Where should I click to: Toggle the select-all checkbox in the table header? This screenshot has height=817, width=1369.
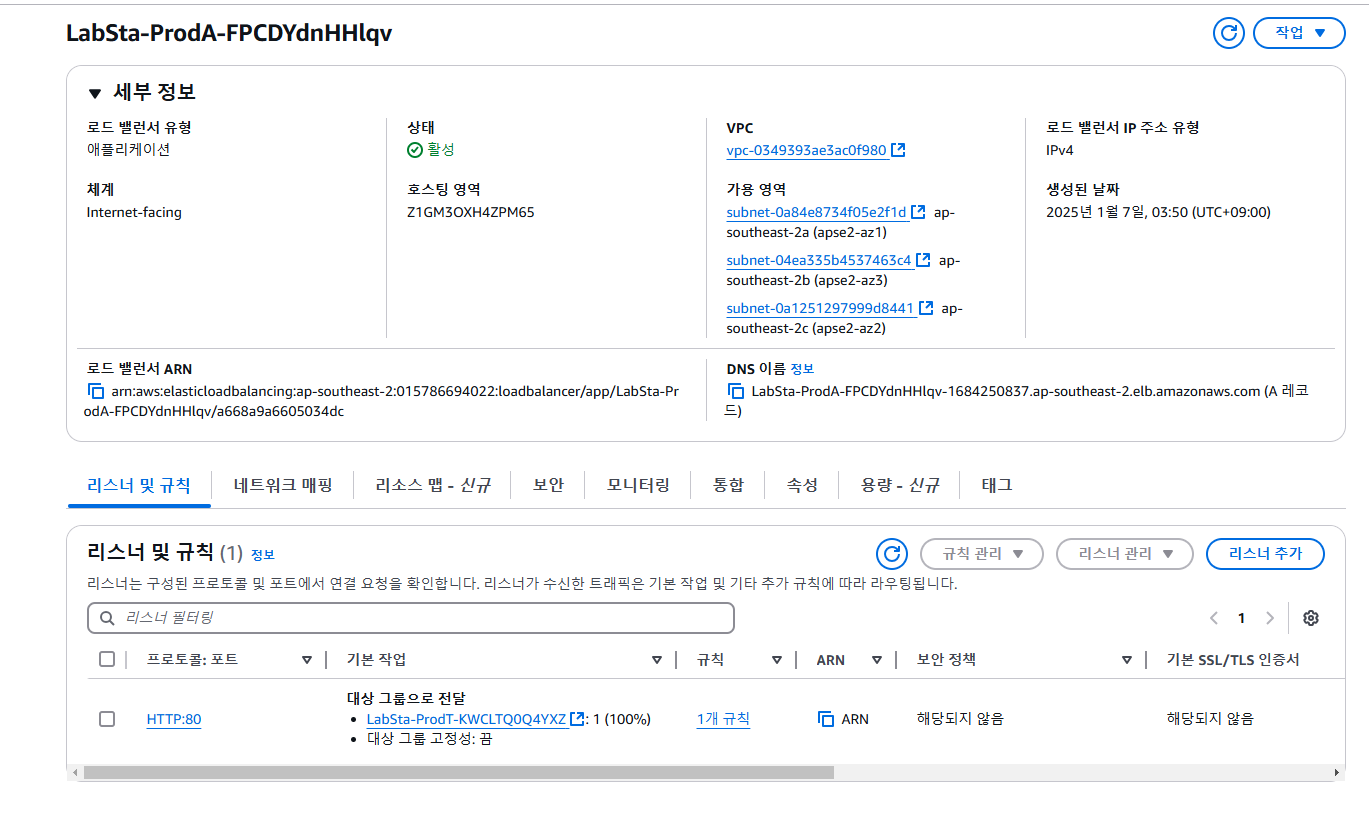(107, 659)
